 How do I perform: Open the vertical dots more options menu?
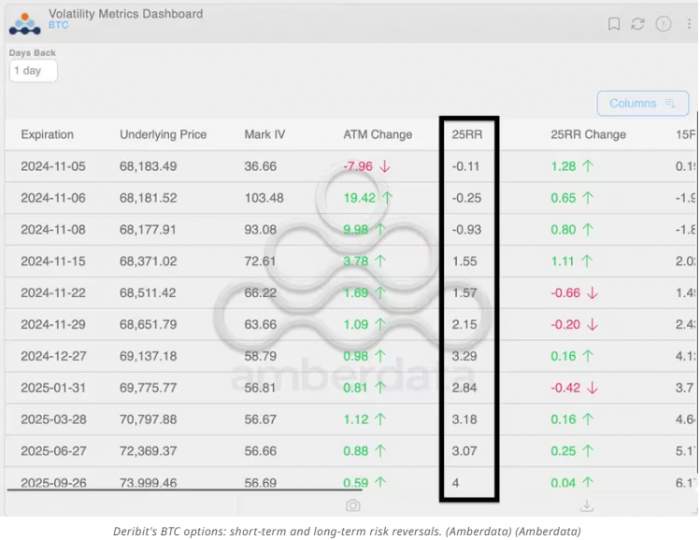(x=686, y=23)
